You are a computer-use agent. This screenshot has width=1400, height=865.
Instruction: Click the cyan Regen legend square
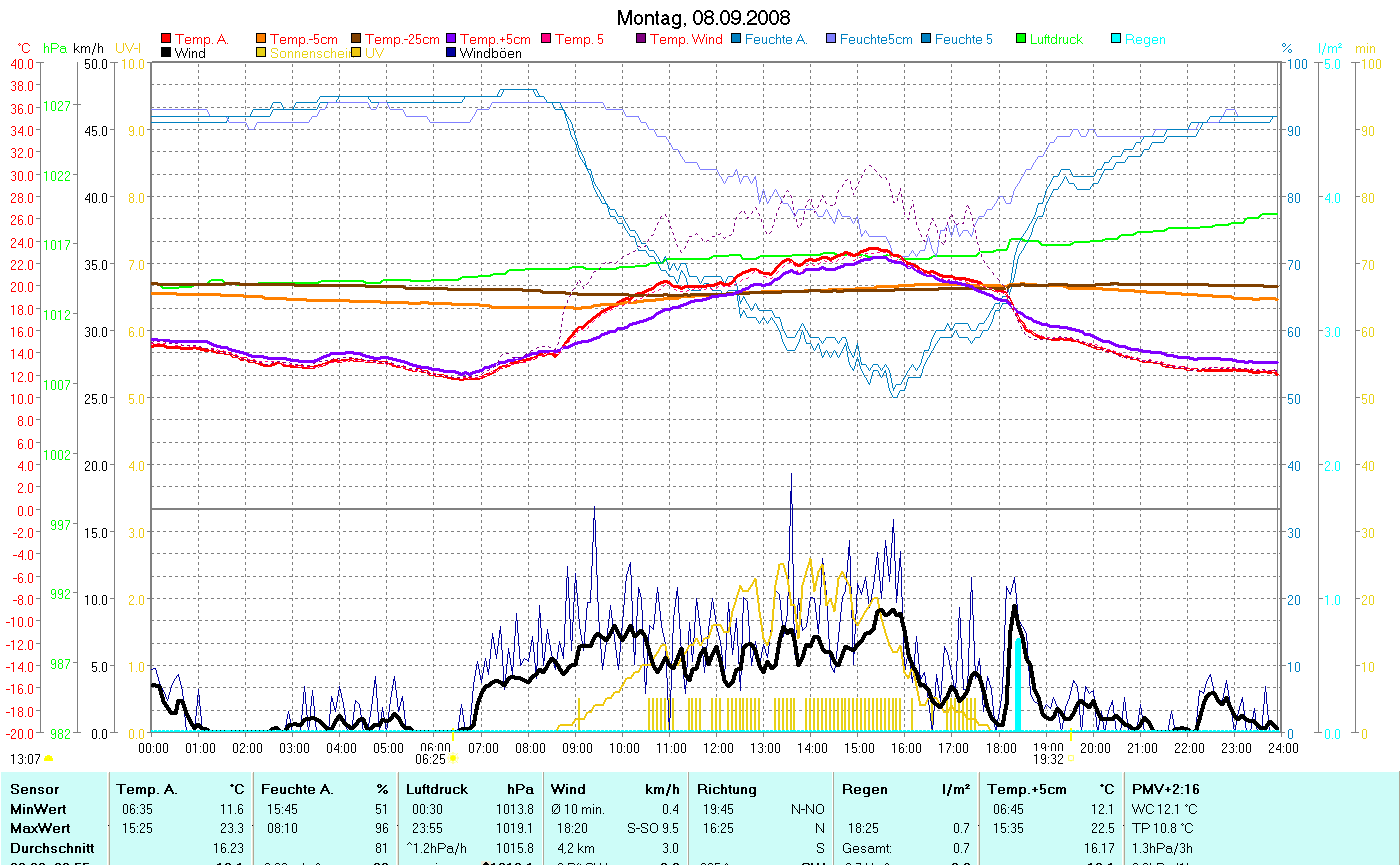click(x=1117, y=40)
